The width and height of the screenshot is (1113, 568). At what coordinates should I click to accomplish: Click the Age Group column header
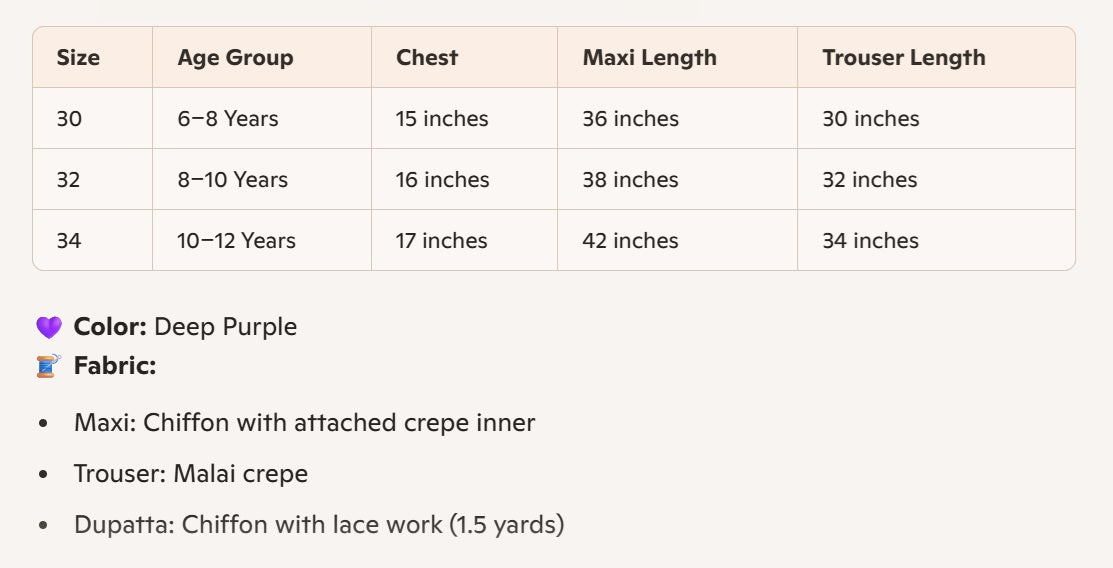click(235, 58)
